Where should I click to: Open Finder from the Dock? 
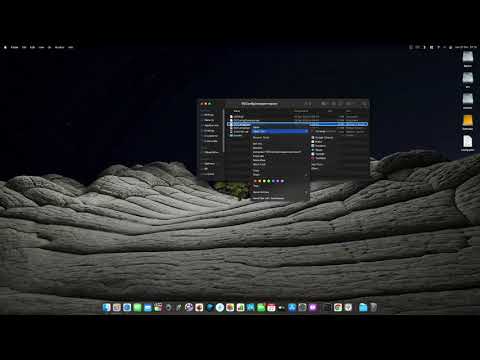pos(106,307)
